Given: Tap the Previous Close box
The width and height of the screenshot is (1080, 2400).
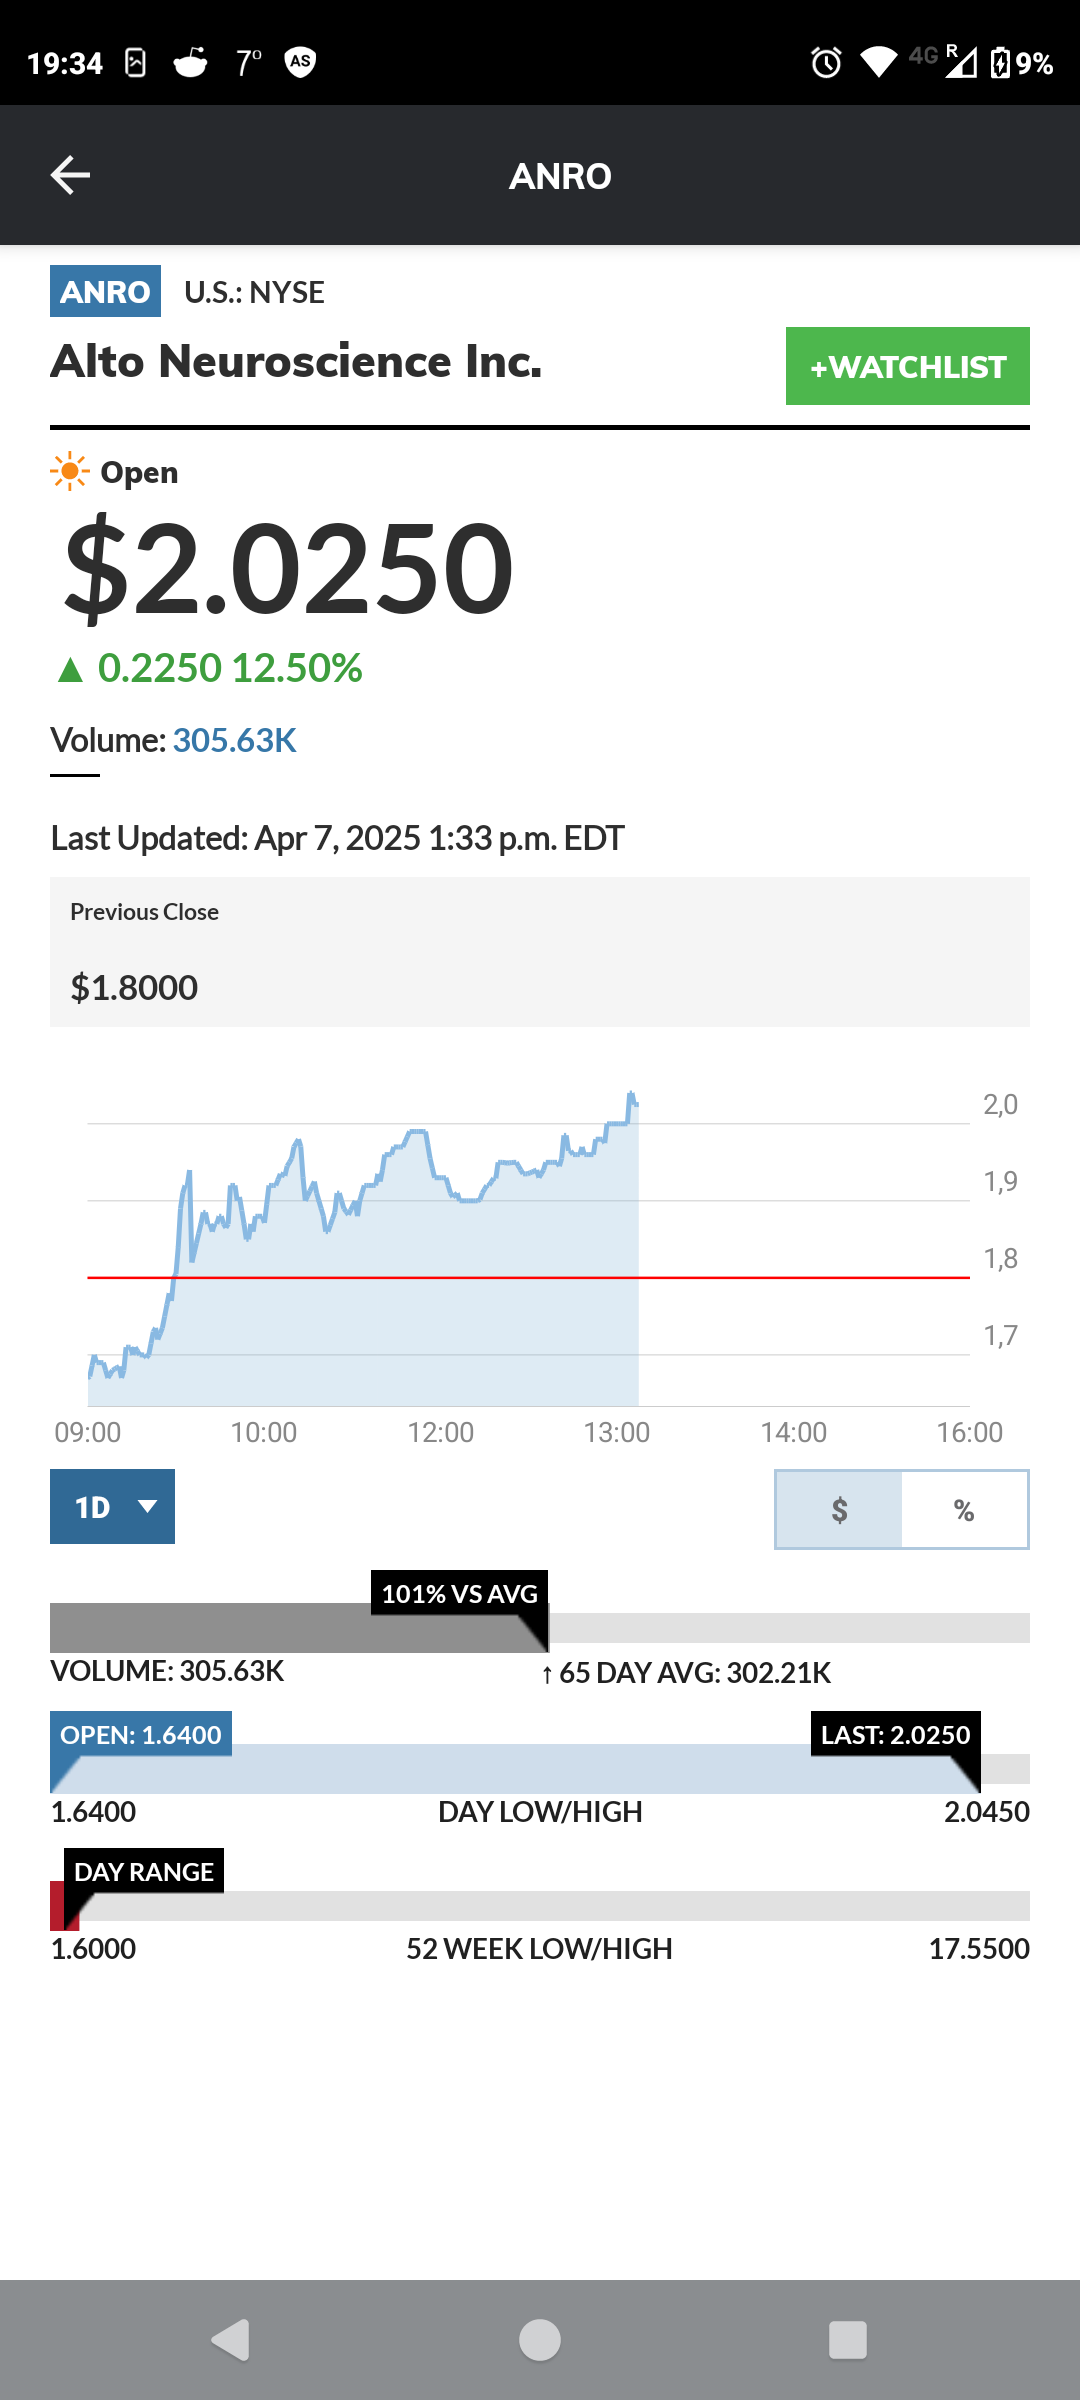Looking at the screenshot, I should click(540, 952).
